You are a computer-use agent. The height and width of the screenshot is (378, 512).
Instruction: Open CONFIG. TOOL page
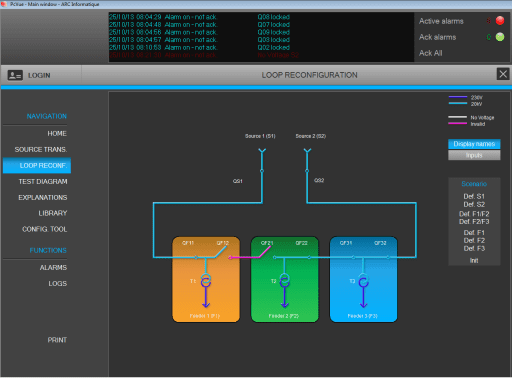click(44, 229)
